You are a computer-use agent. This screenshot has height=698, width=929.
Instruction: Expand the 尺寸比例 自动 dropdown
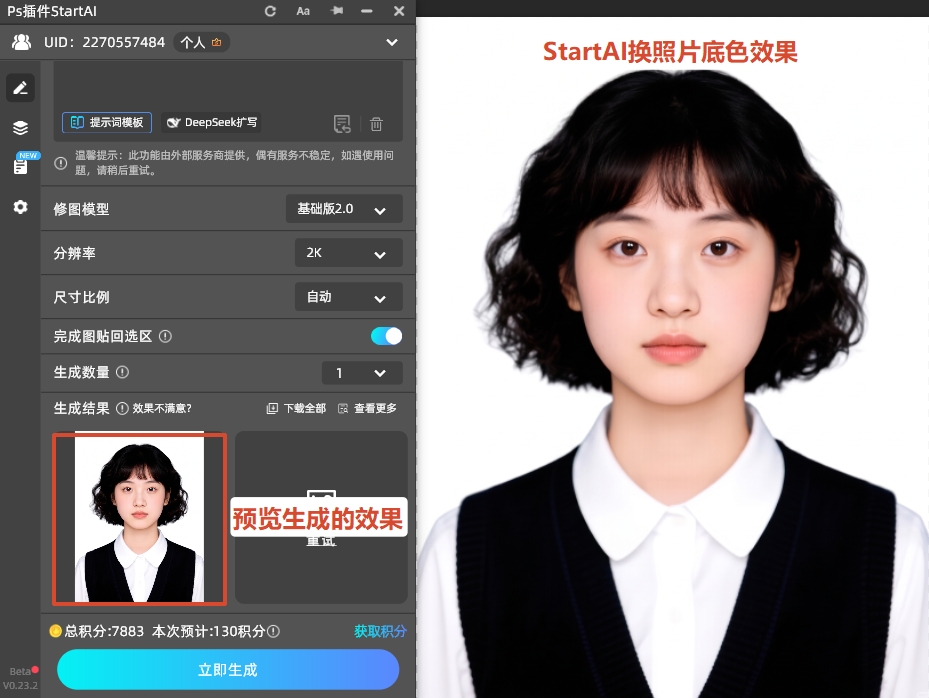347,296
